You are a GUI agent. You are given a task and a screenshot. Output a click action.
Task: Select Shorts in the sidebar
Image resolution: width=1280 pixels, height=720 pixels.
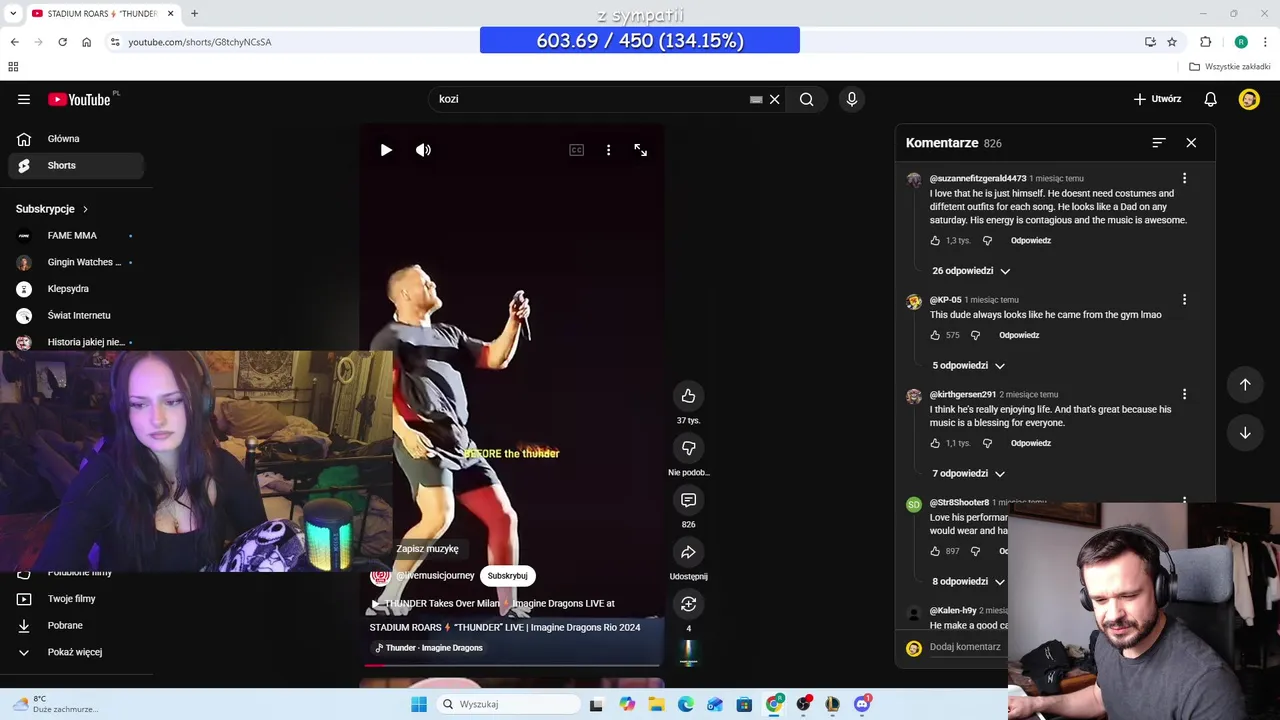[x=76, y=166]
